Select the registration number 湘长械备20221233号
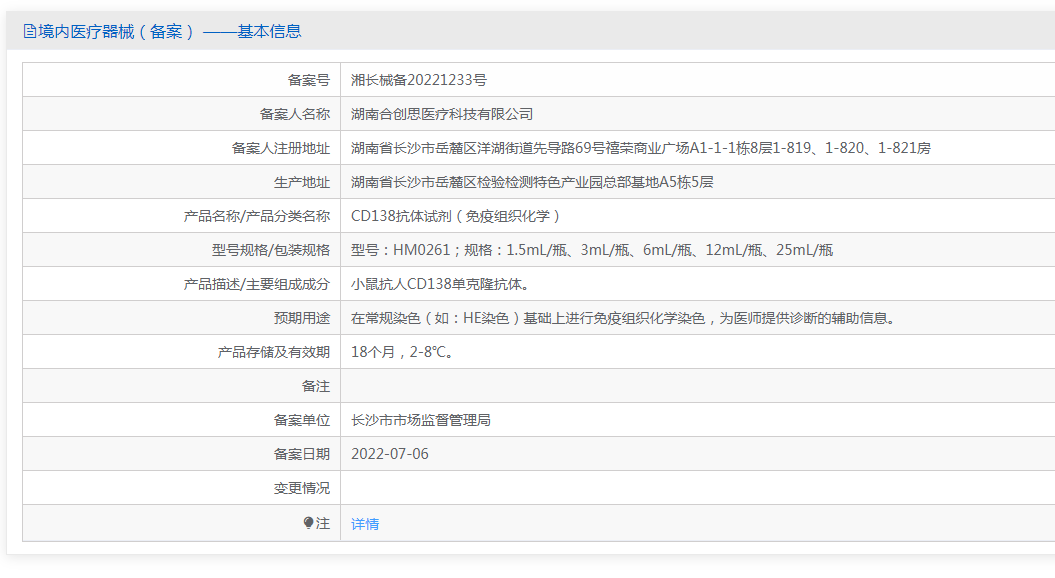The image size is (1055, 578). pos(419,80)
